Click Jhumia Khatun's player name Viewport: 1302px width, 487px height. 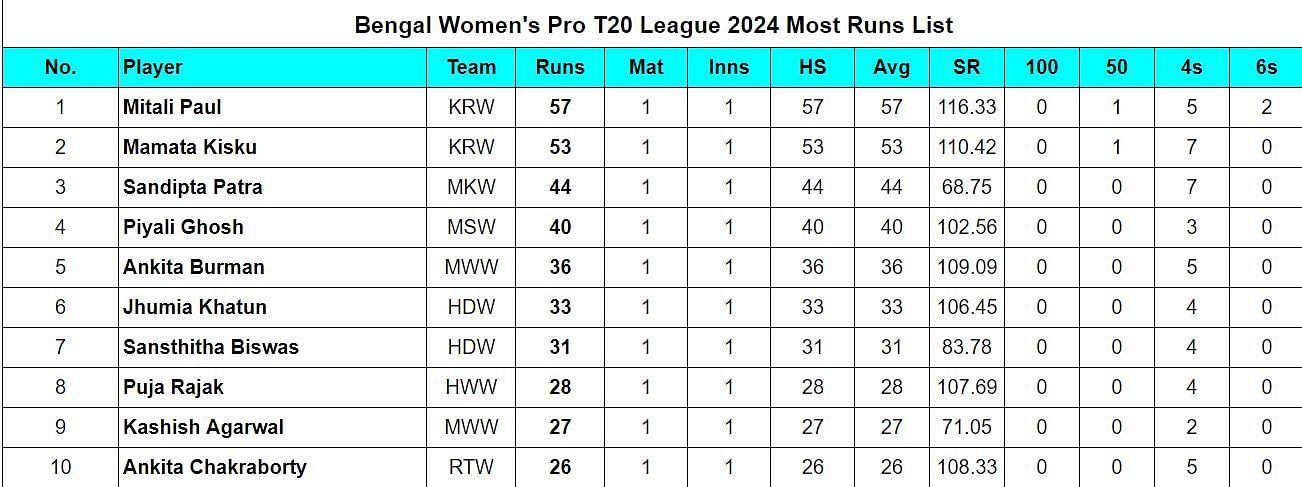tap(195, 307)
